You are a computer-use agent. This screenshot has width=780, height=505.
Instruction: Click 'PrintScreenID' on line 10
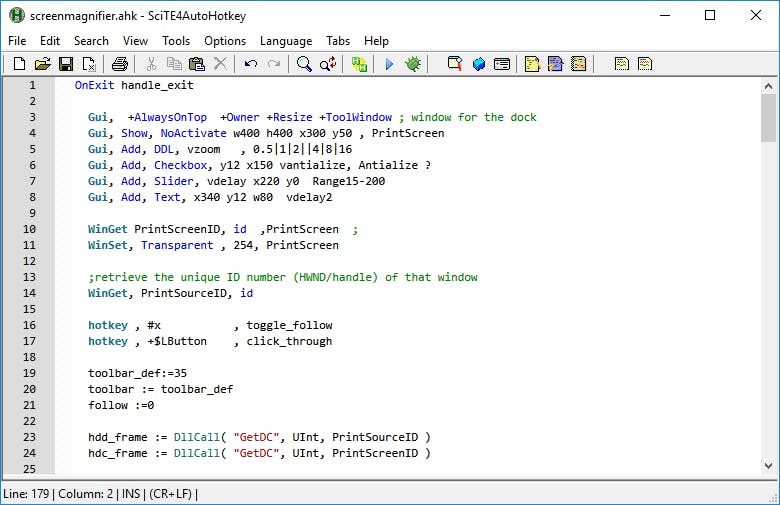click(x=177, y=229)
